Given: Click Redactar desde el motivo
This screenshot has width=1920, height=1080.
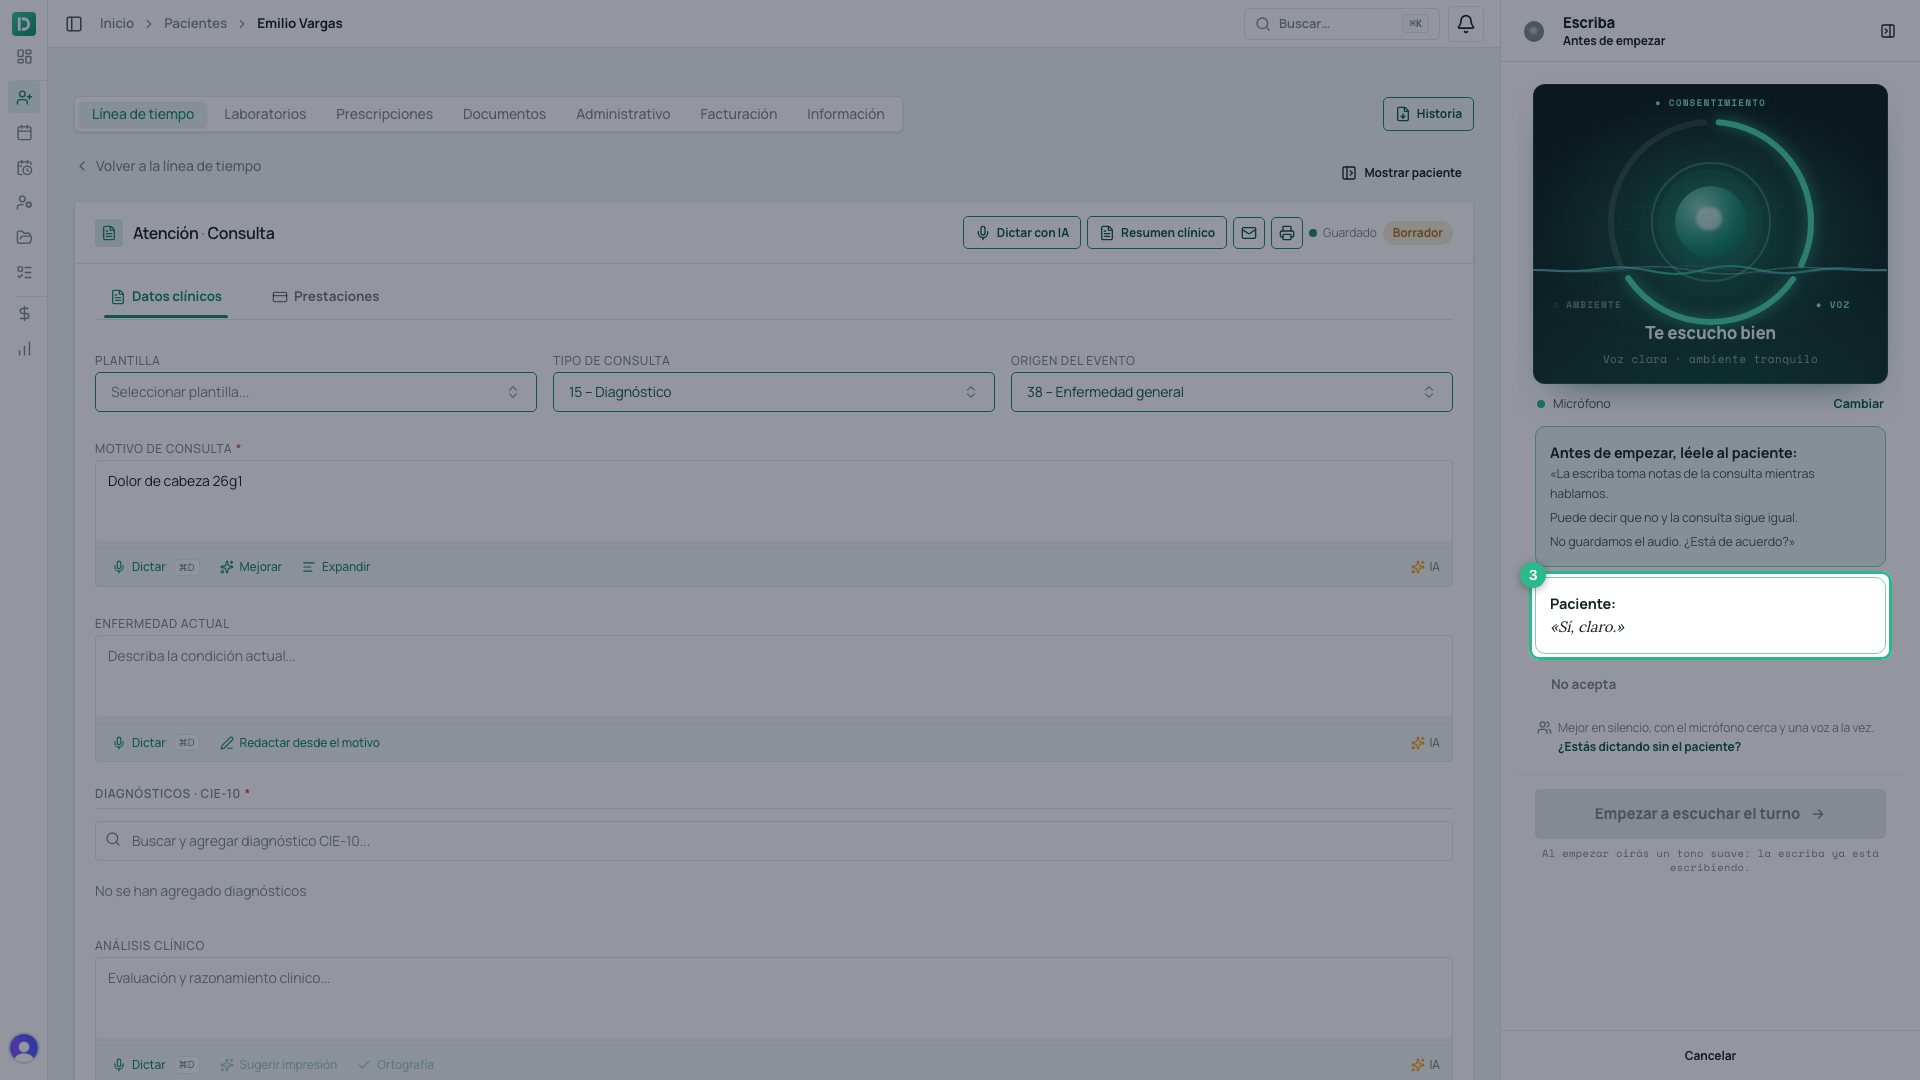Looking at the screenshot, I should 300,743.
